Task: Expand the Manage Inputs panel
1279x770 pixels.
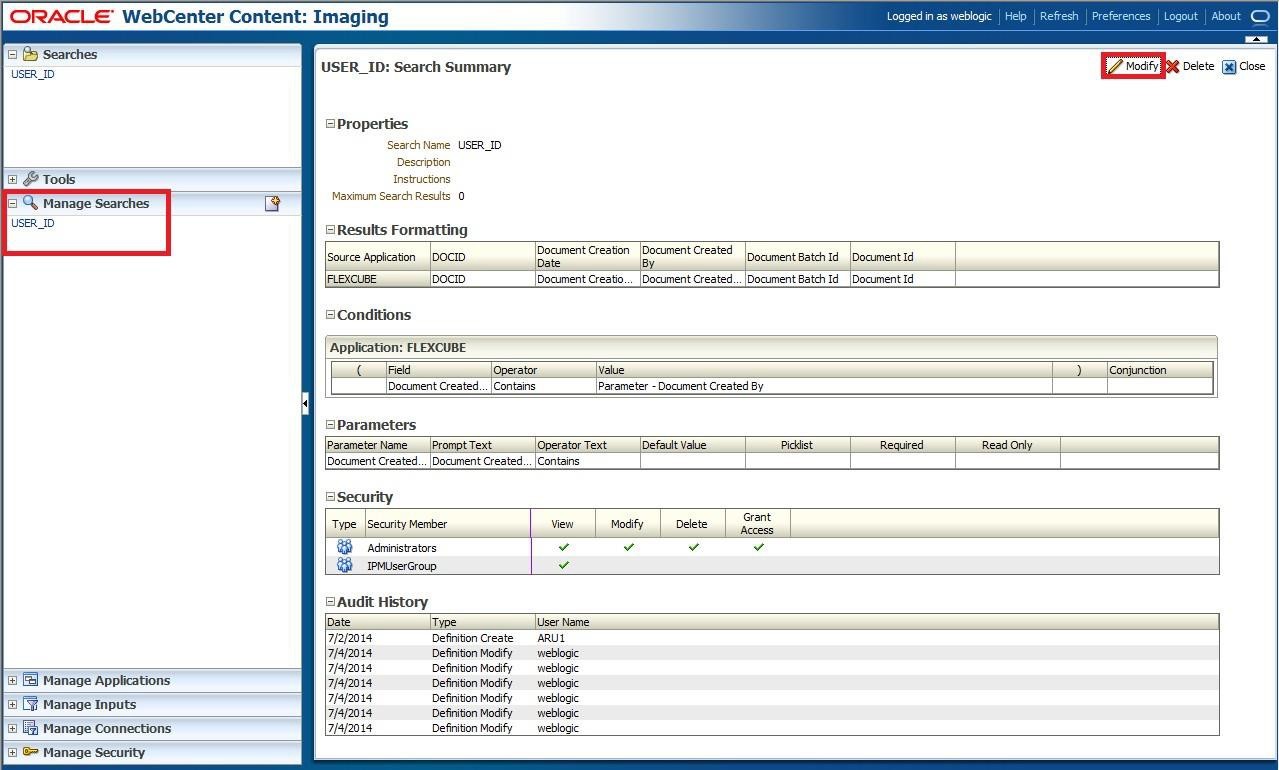Action: click(x=12, y=705)
